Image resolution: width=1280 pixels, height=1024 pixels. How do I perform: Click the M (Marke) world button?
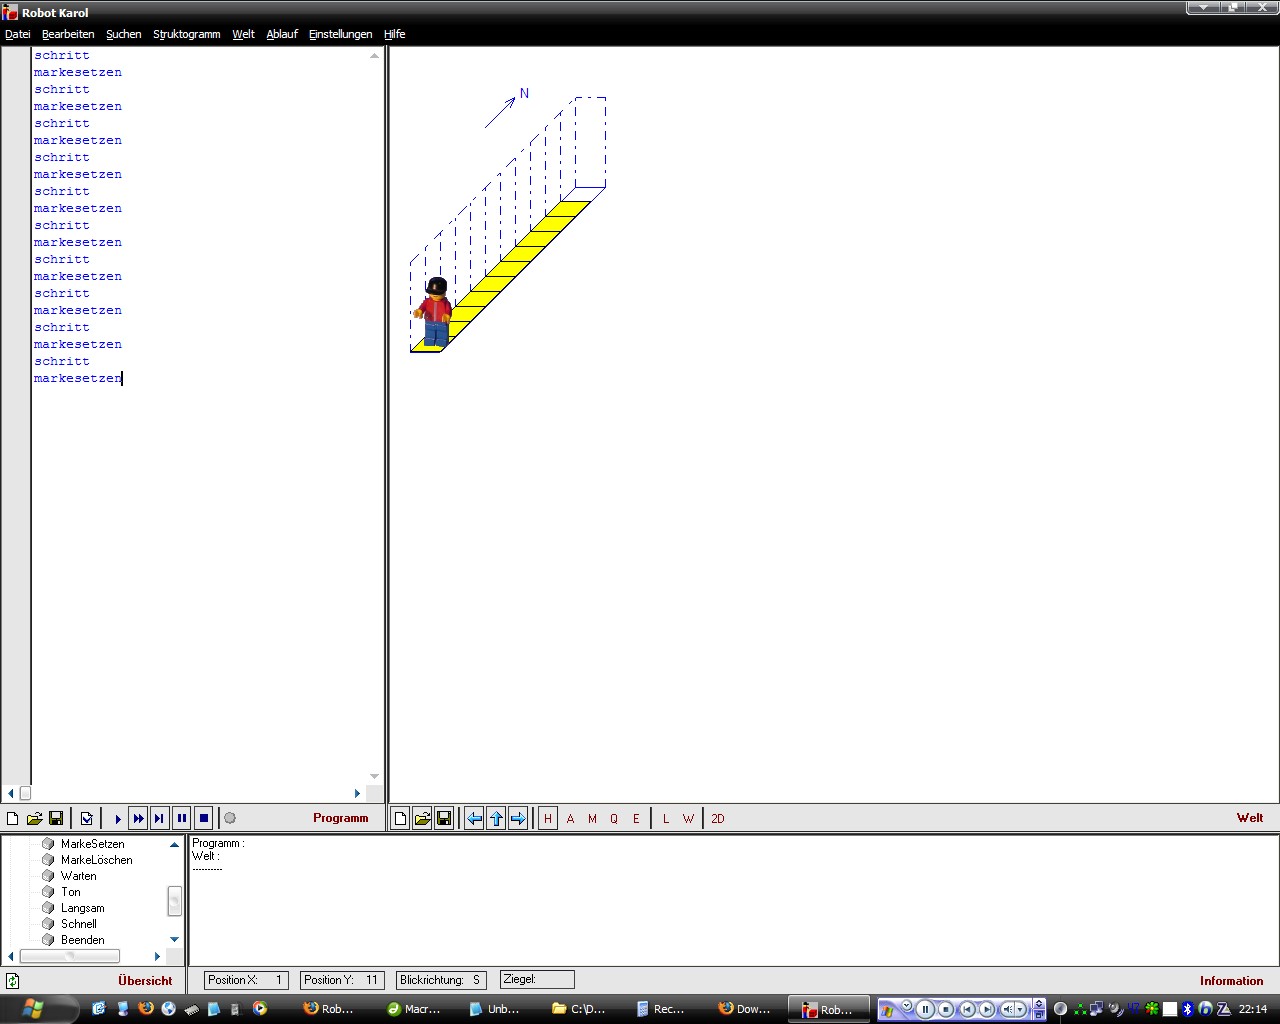[592, 818]
